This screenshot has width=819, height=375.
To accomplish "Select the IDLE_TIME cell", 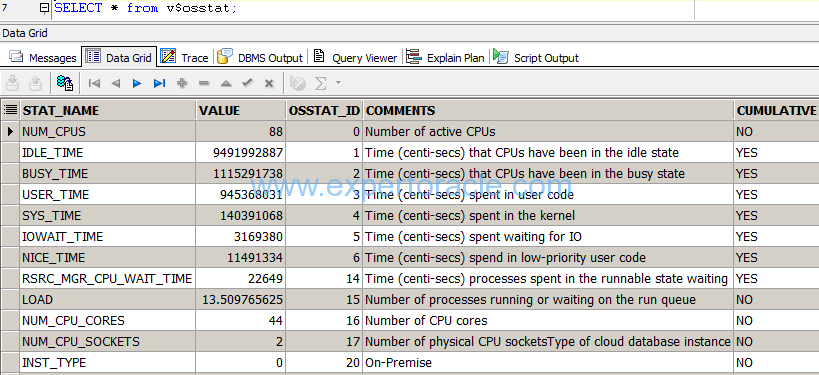I will pyautogui.click(x=108, y=153).
